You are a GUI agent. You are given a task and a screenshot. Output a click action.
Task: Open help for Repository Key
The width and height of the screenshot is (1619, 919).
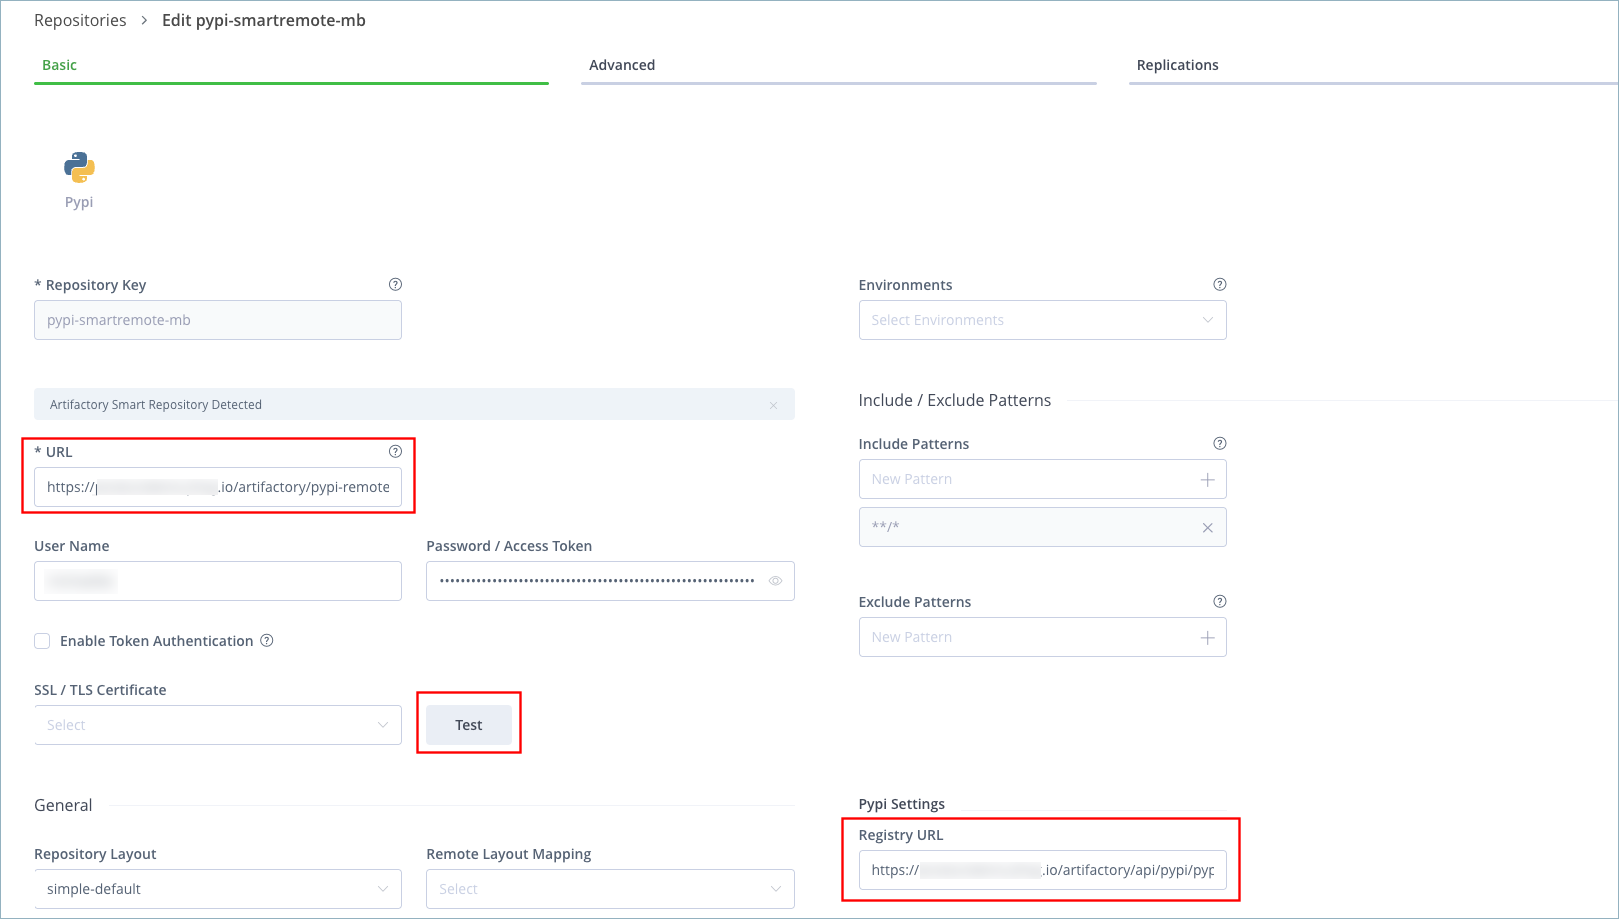(395, 284)
